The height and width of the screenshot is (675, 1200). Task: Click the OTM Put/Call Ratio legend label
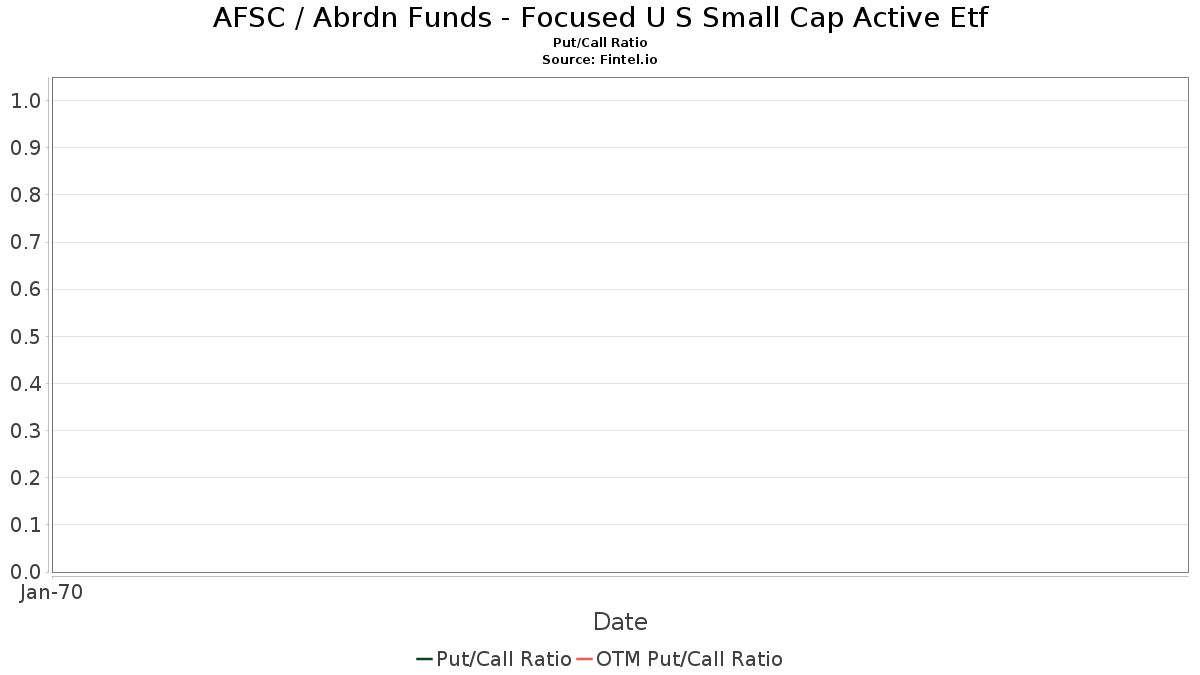(x=689, y=659)
